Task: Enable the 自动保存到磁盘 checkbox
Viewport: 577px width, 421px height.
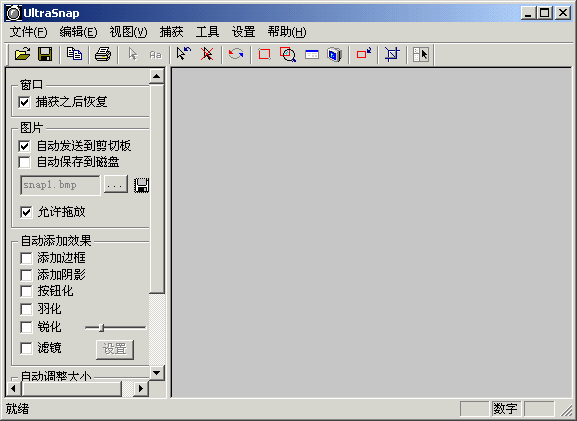Action: pos(24,162)
